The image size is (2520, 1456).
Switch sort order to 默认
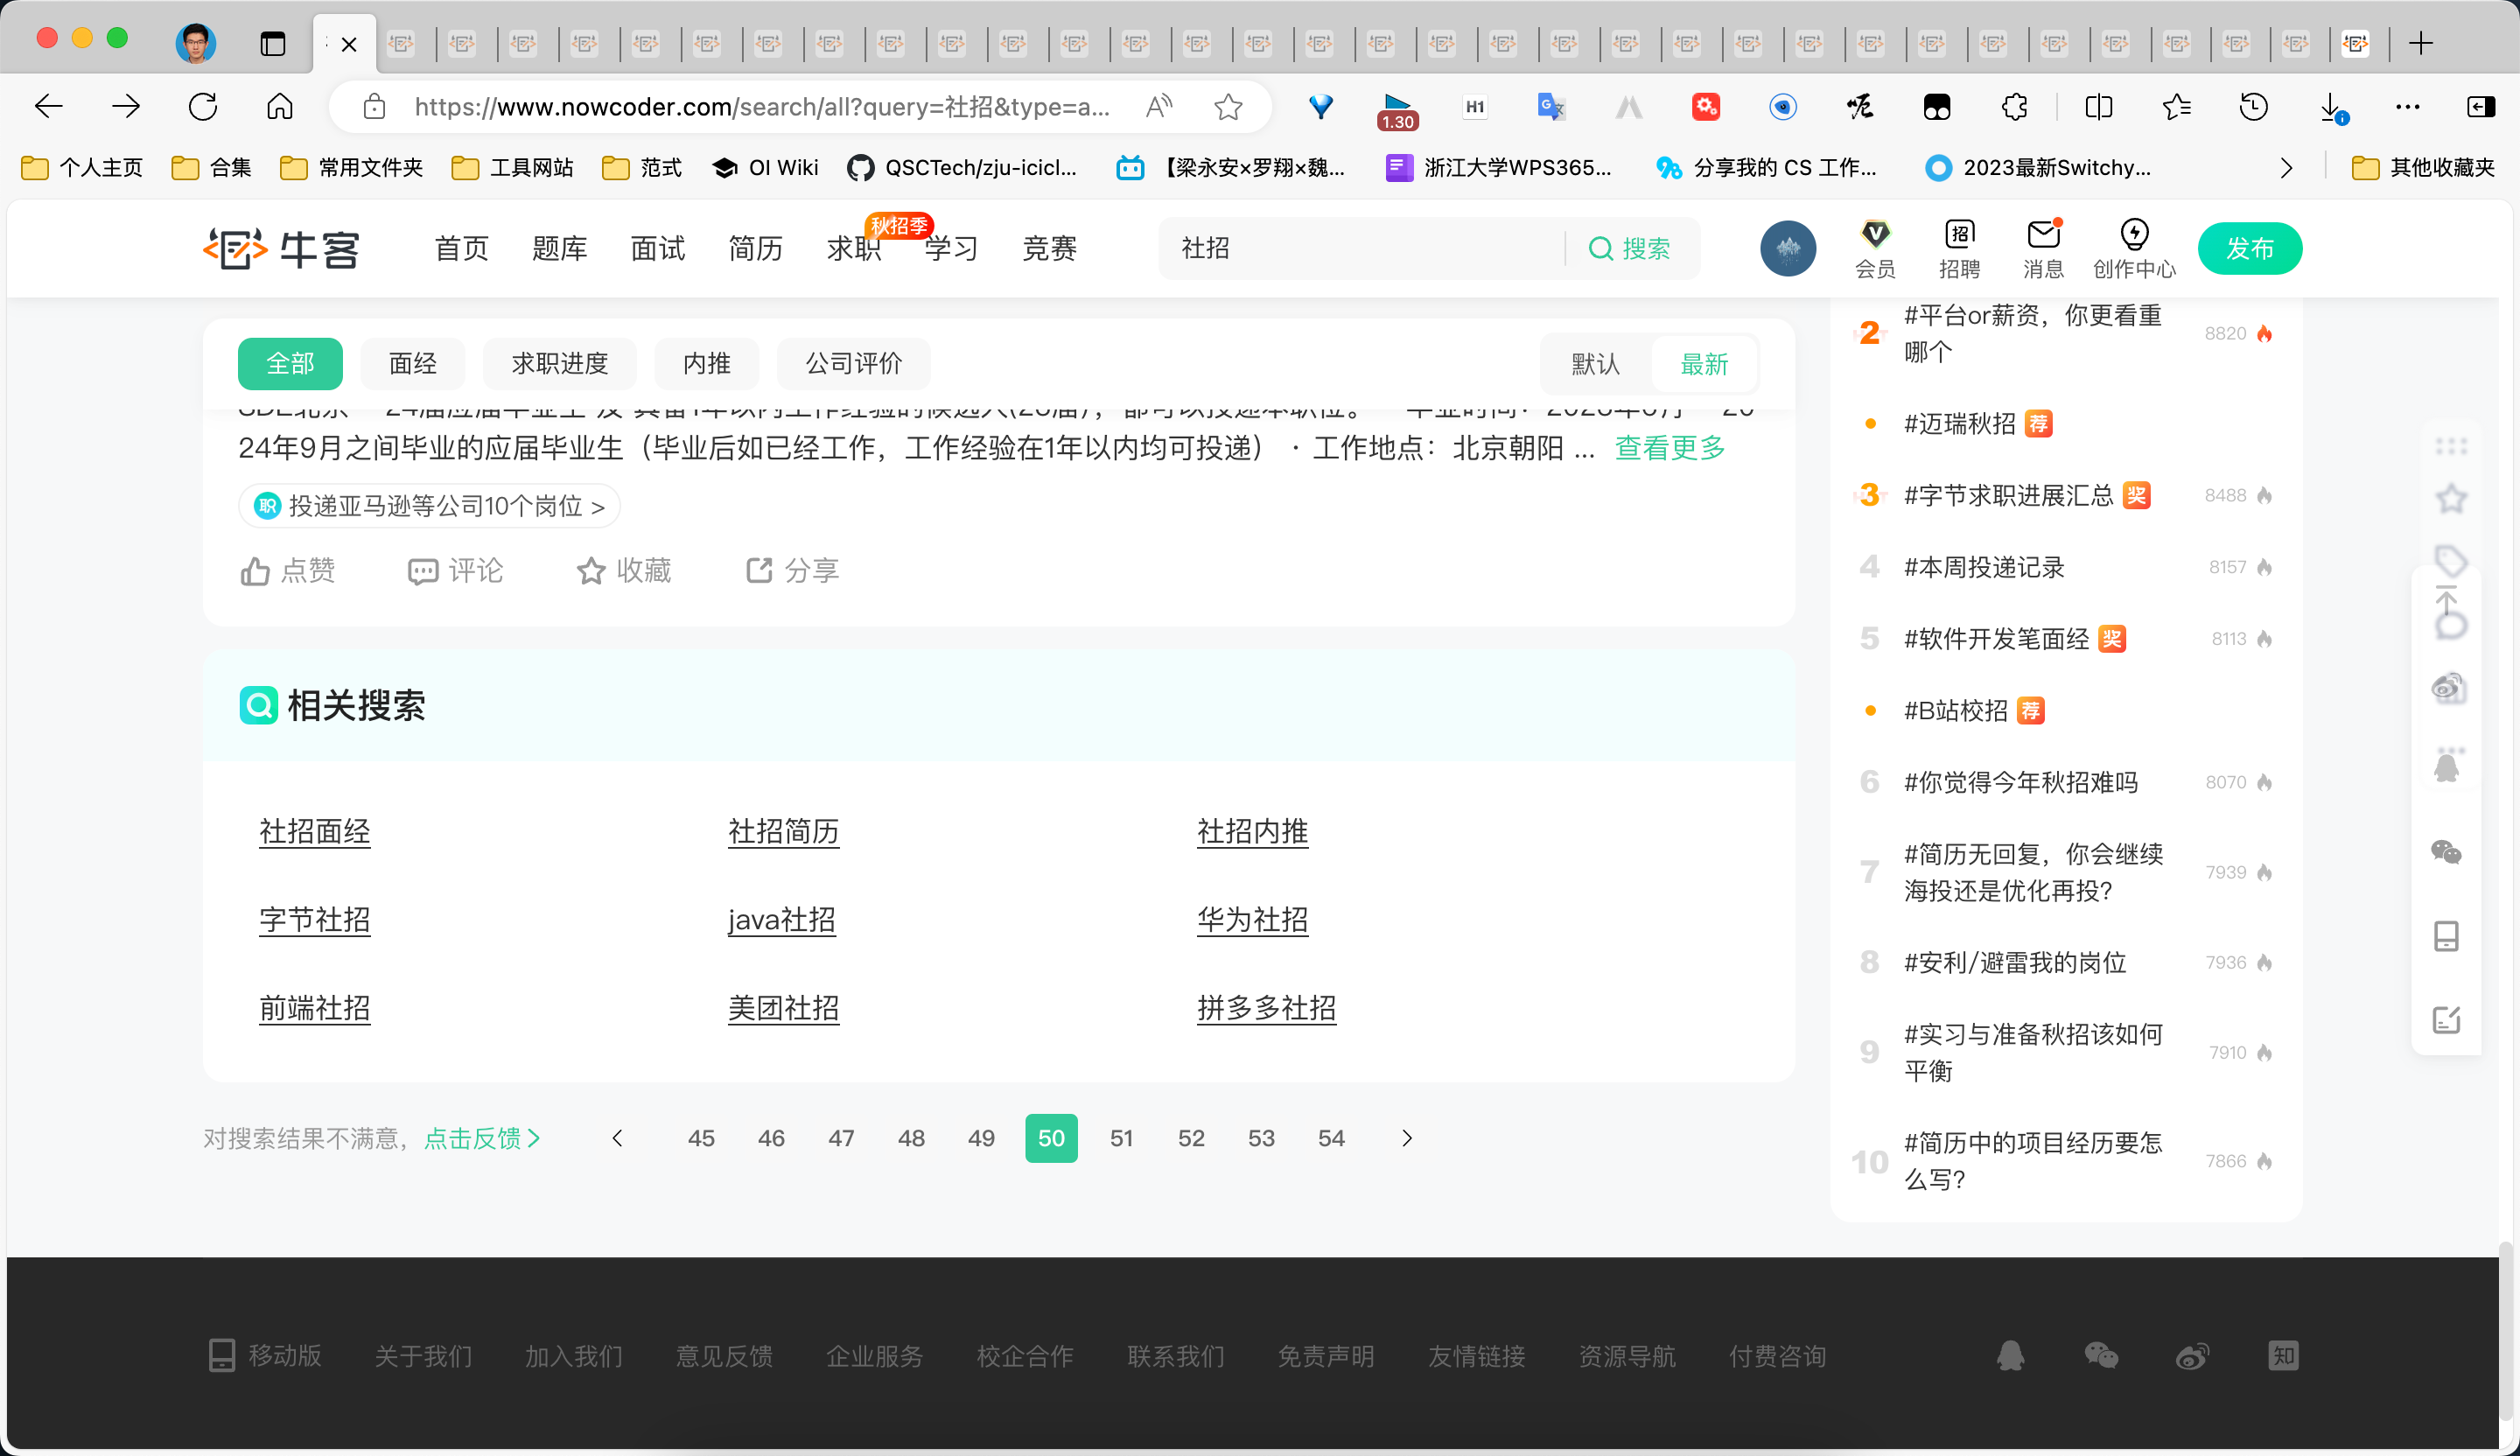click(1595, 364)
